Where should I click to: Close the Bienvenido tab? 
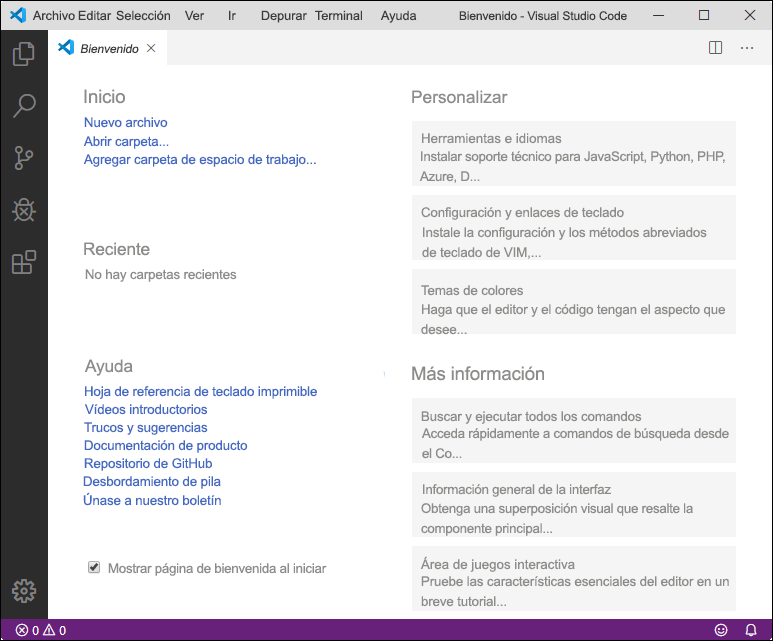(151, 48)
